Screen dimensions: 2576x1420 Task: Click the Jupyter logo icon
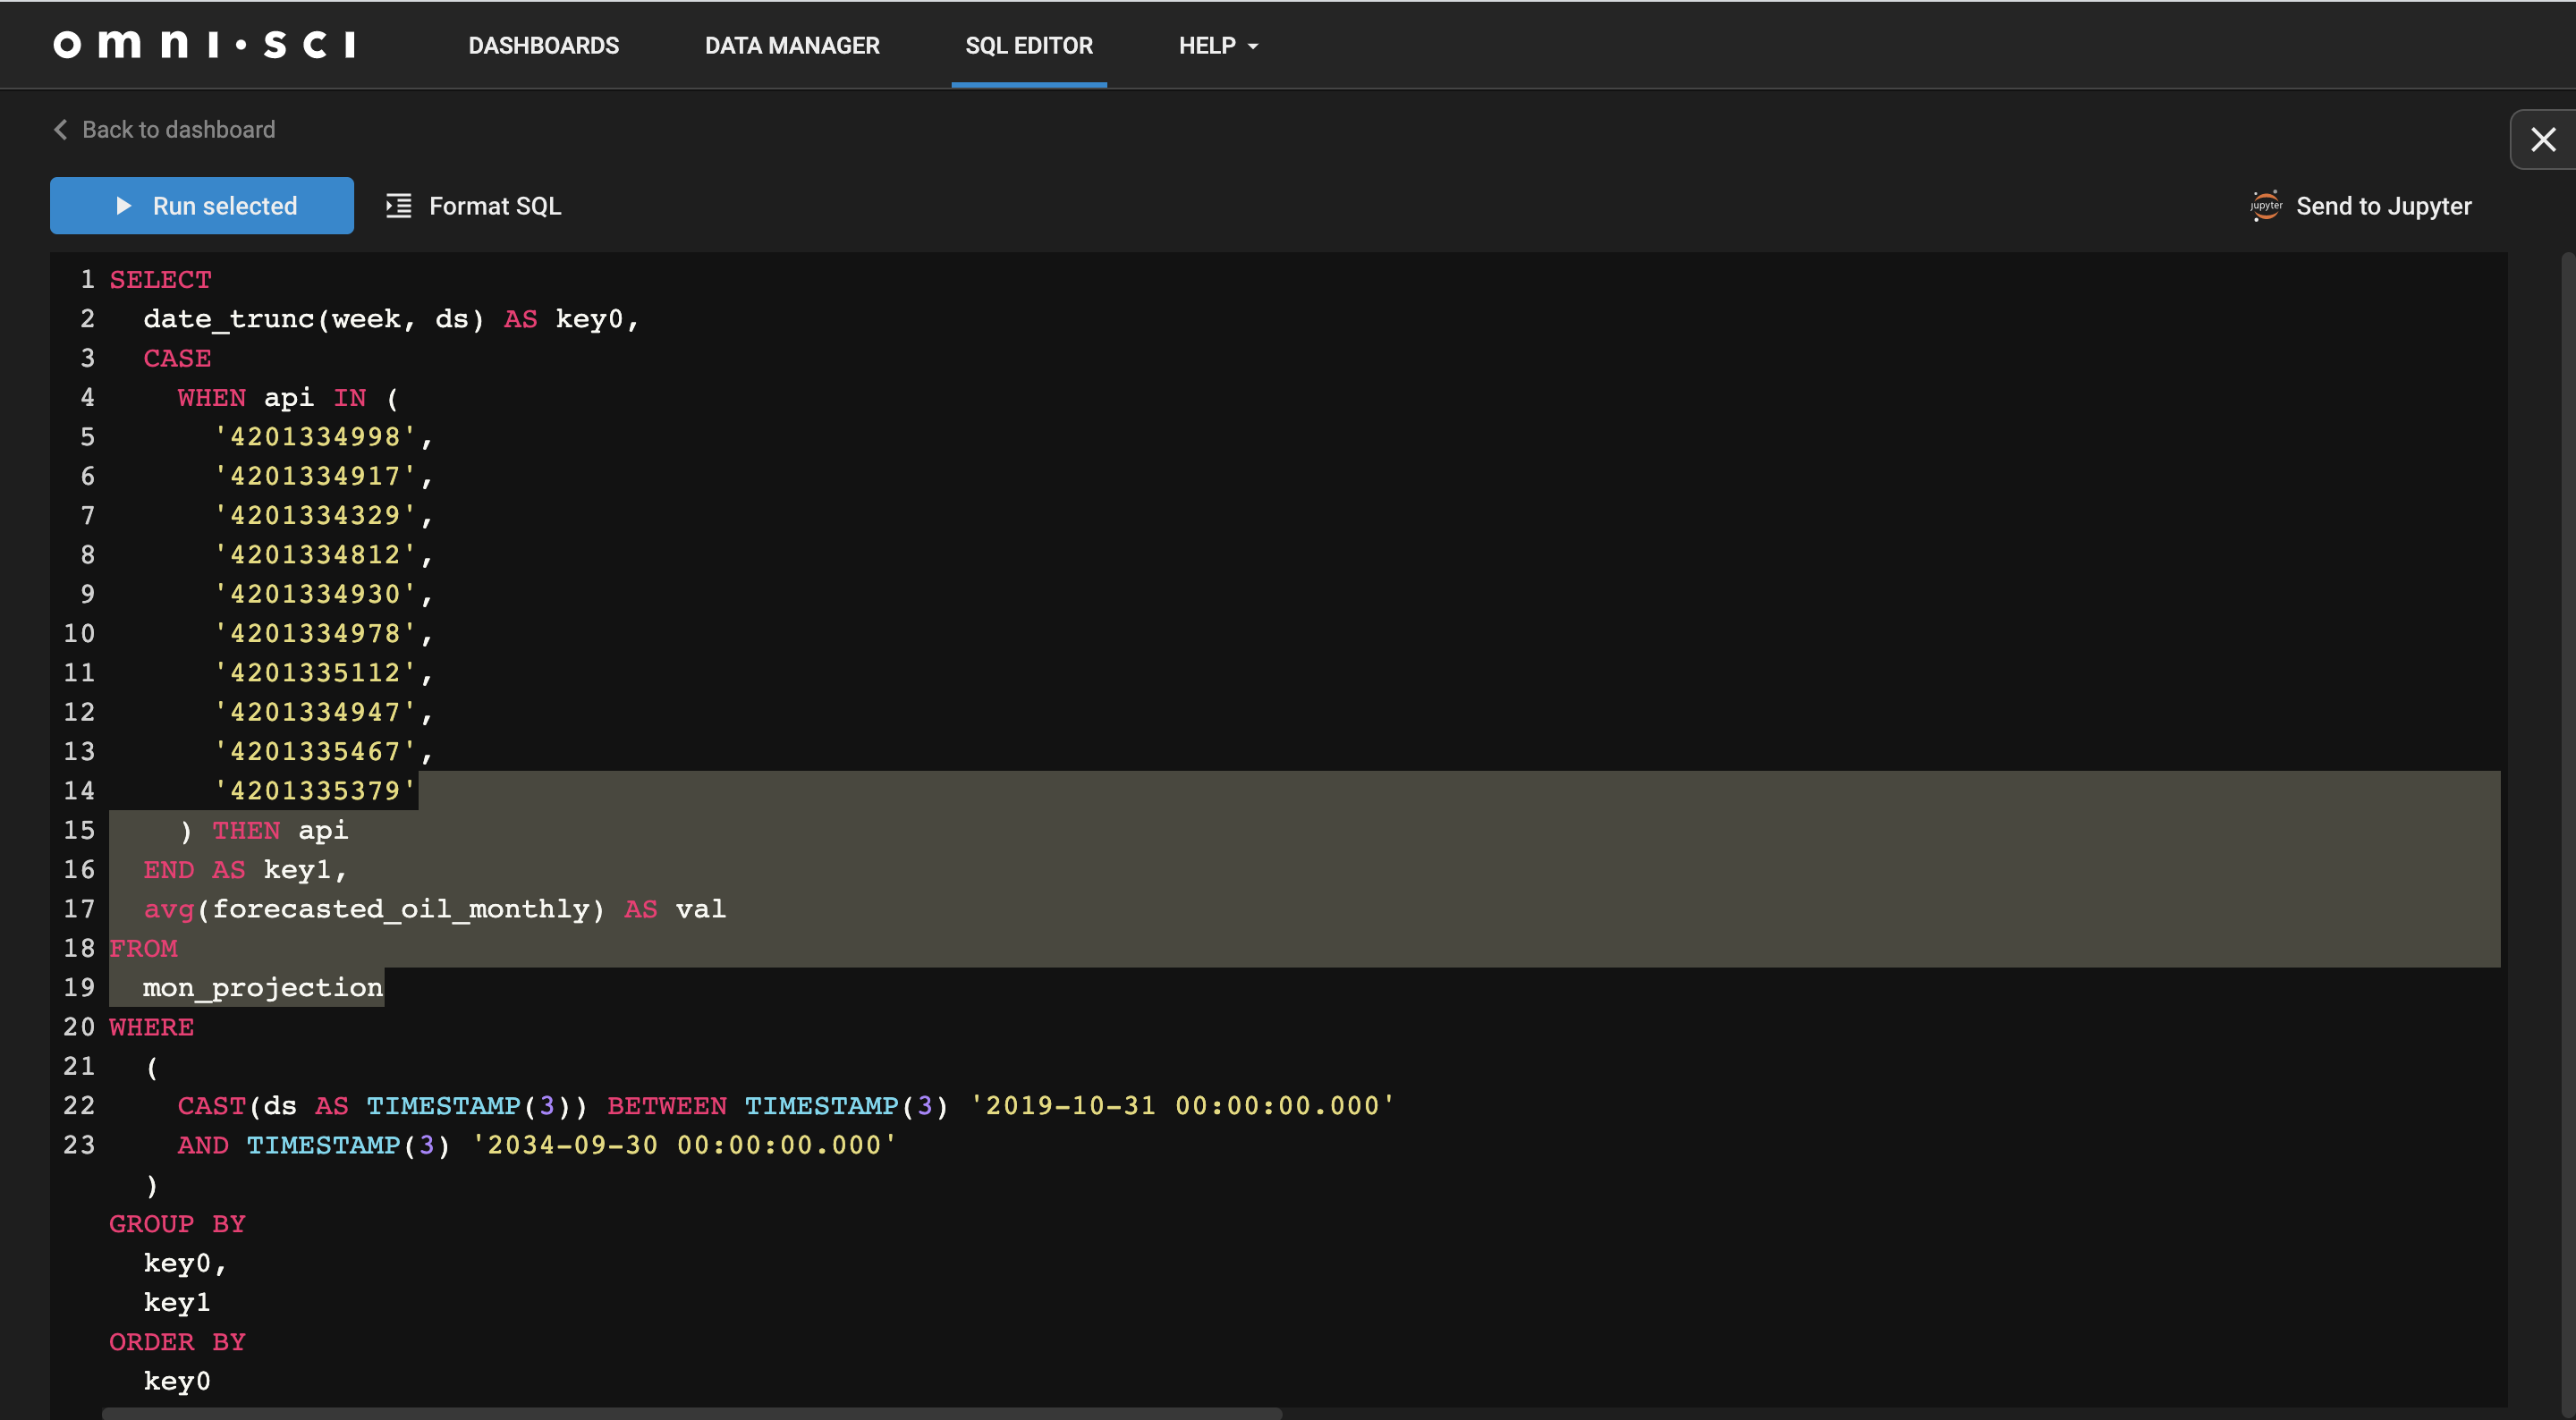click(x=2266, y=205)
